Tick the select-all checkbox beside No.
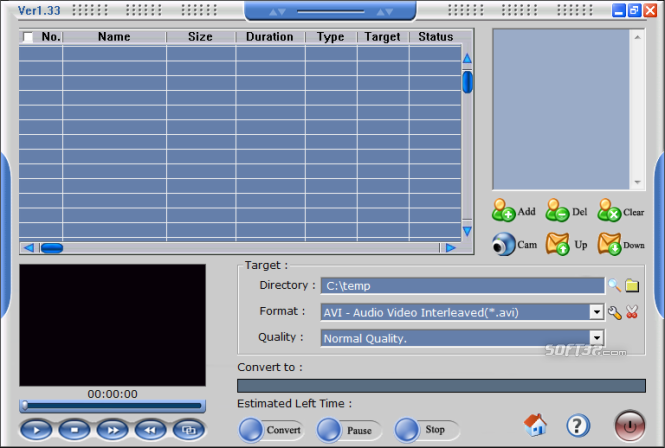Viewport: 665px width, 448px height. (x=28, y=37)
